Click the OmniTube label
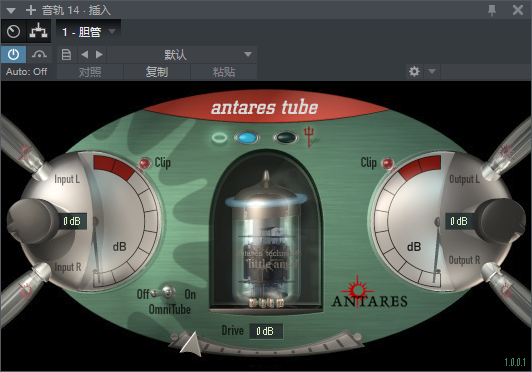This screenshot has width=532, height=372. click(x=170, y=309)
